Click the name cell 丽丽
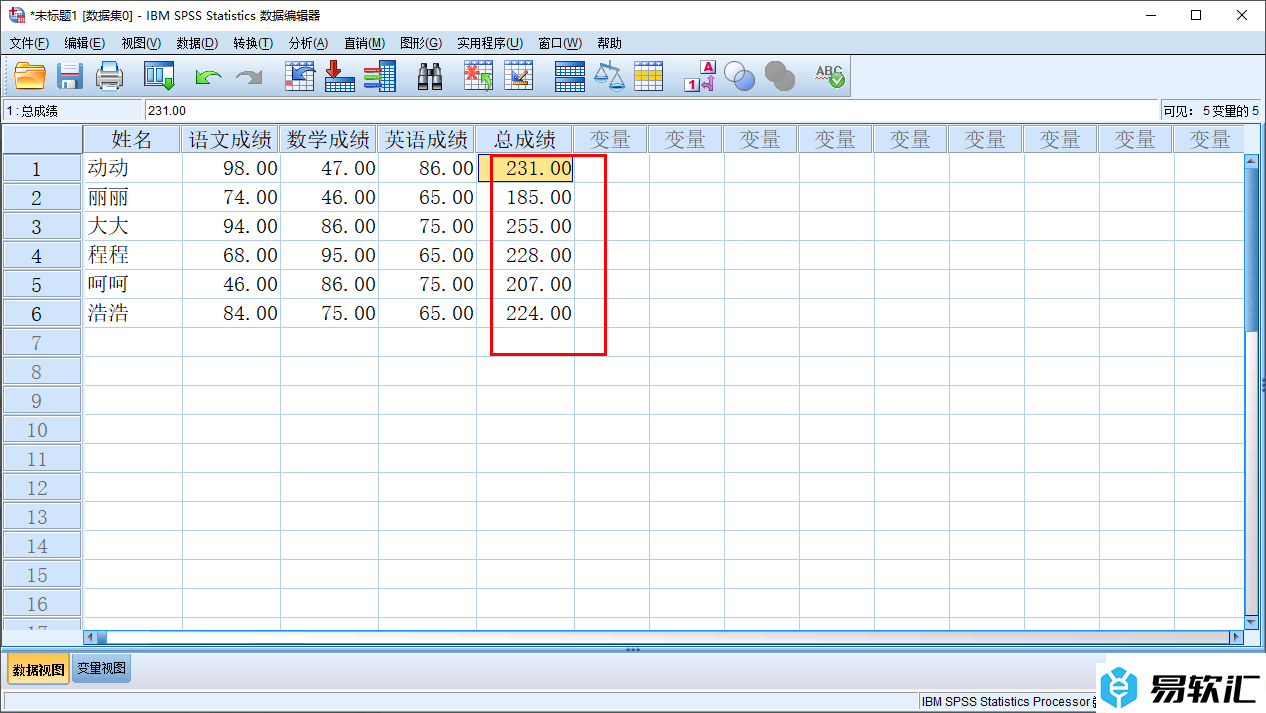Viewport: 1266px width, 713px height. click(132, 197)
